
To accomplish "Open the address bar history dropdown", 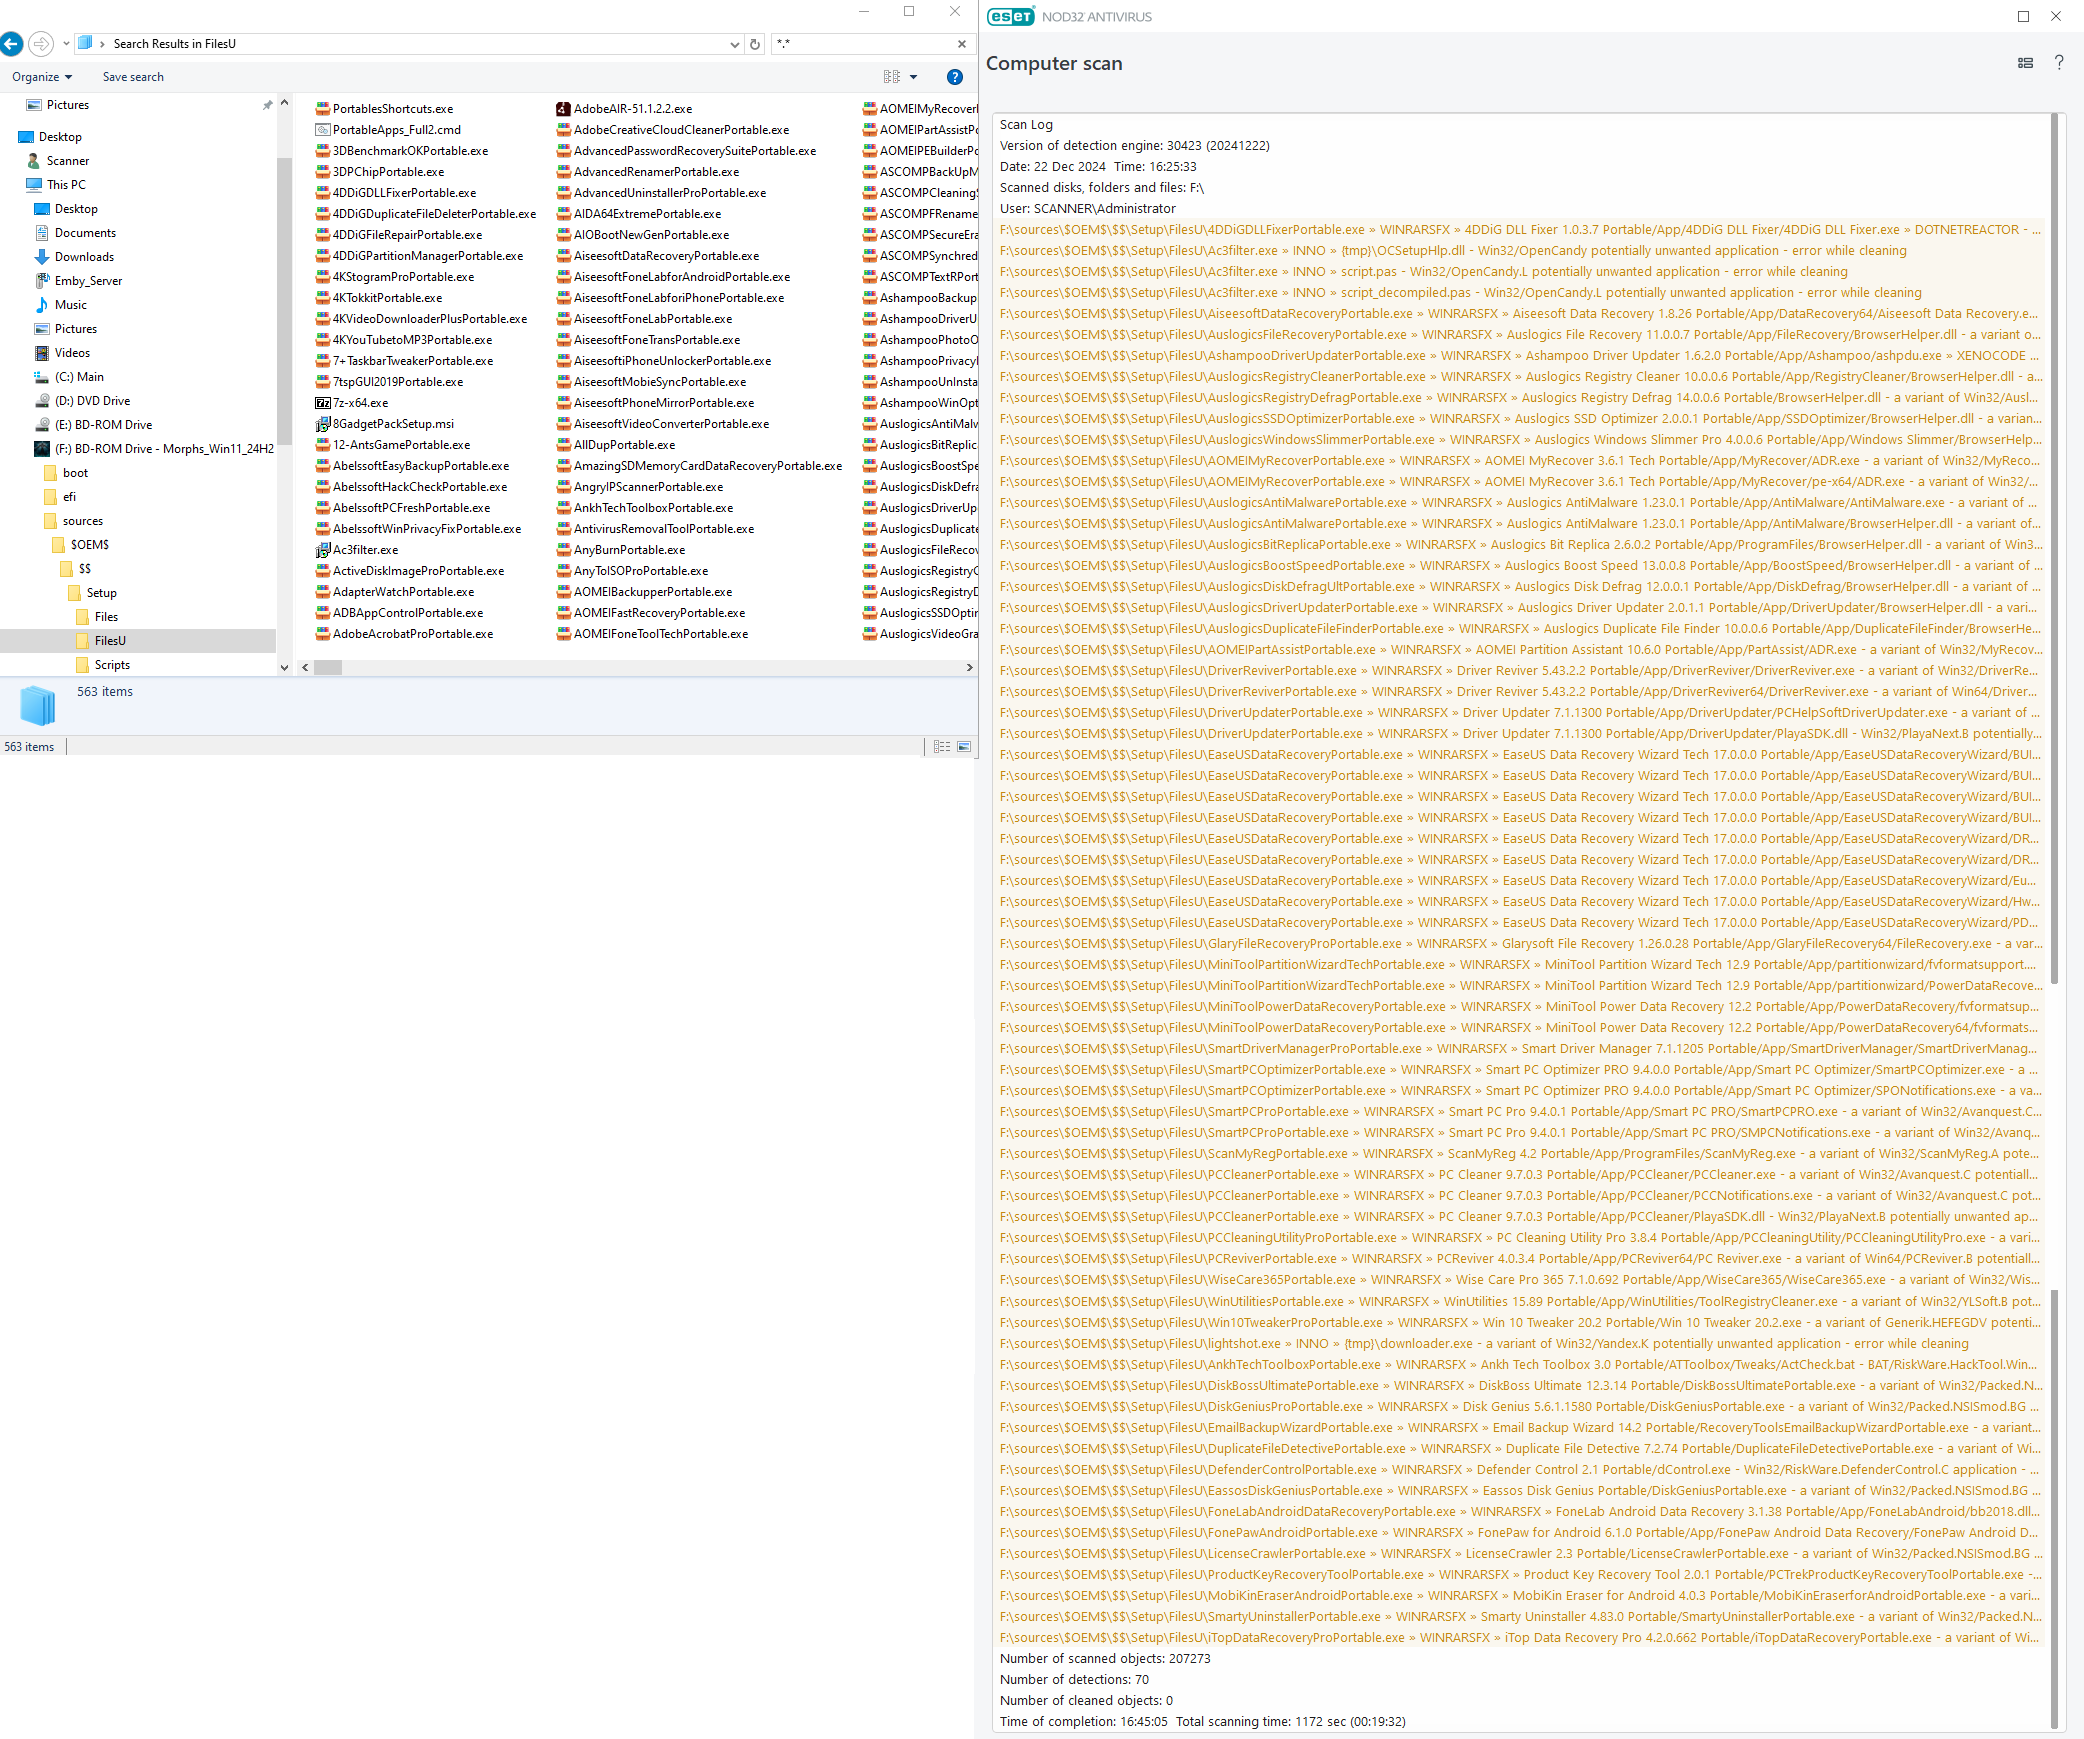I will (x=735, y=44).
